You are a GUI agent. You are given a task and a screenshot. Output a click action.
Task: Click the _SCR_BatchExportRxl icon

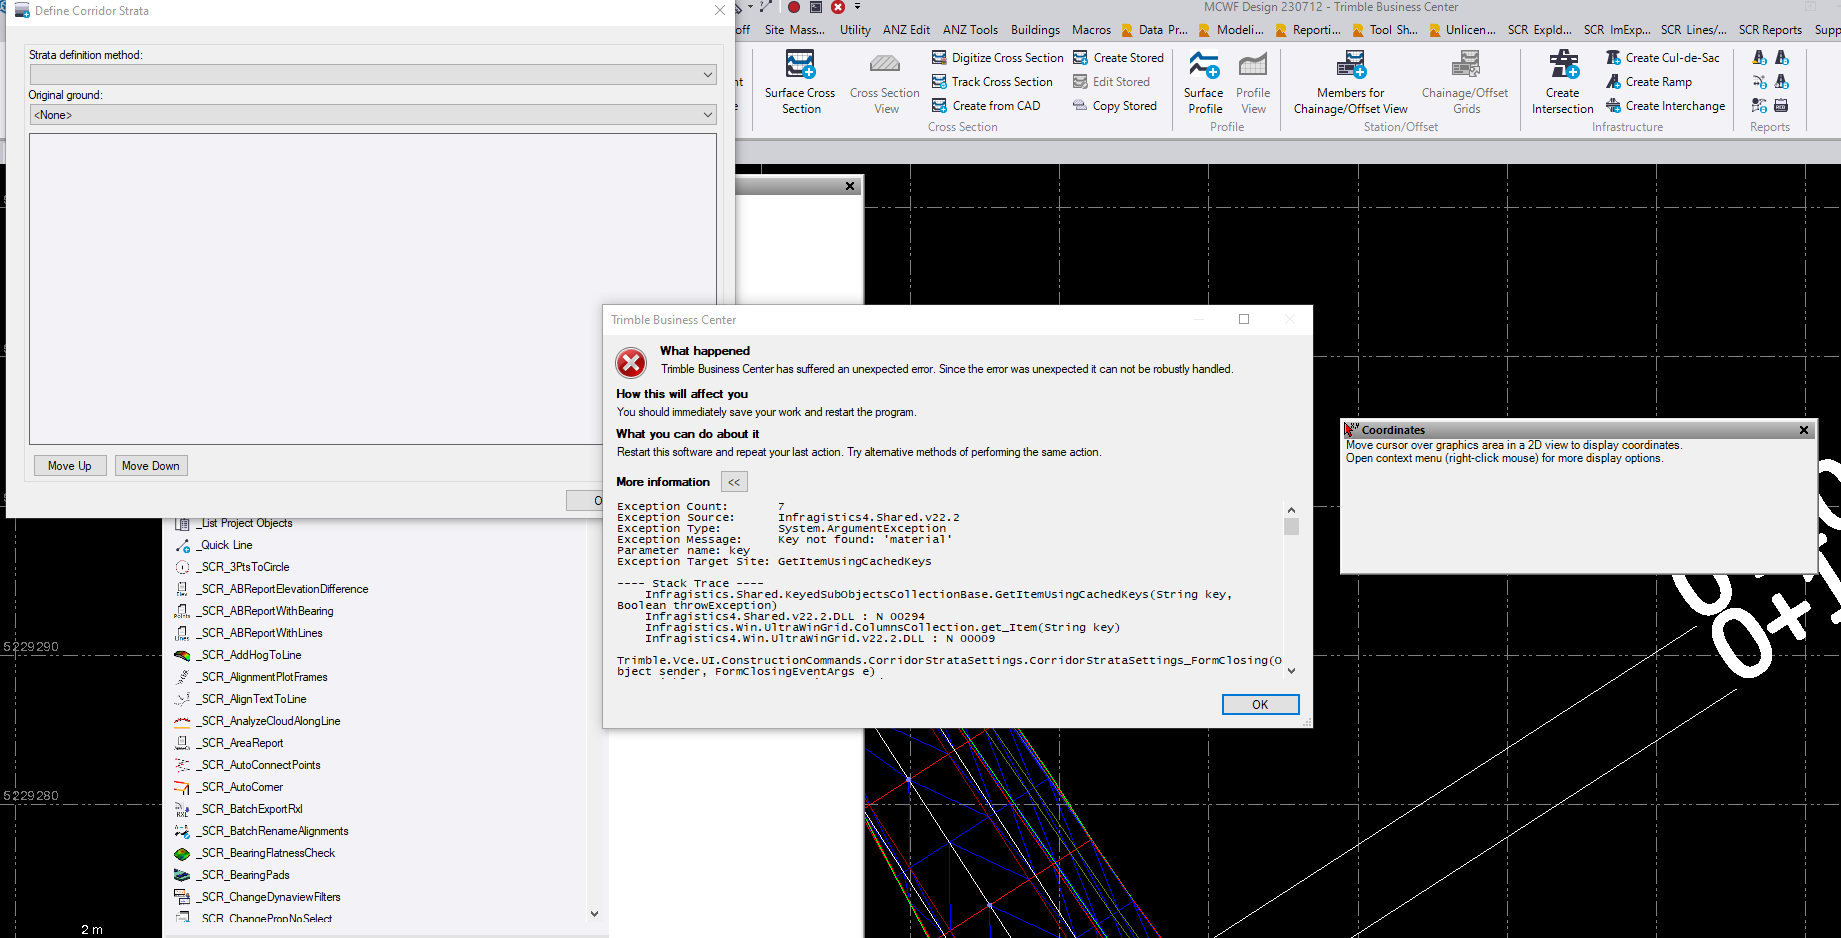click(182, 809)
